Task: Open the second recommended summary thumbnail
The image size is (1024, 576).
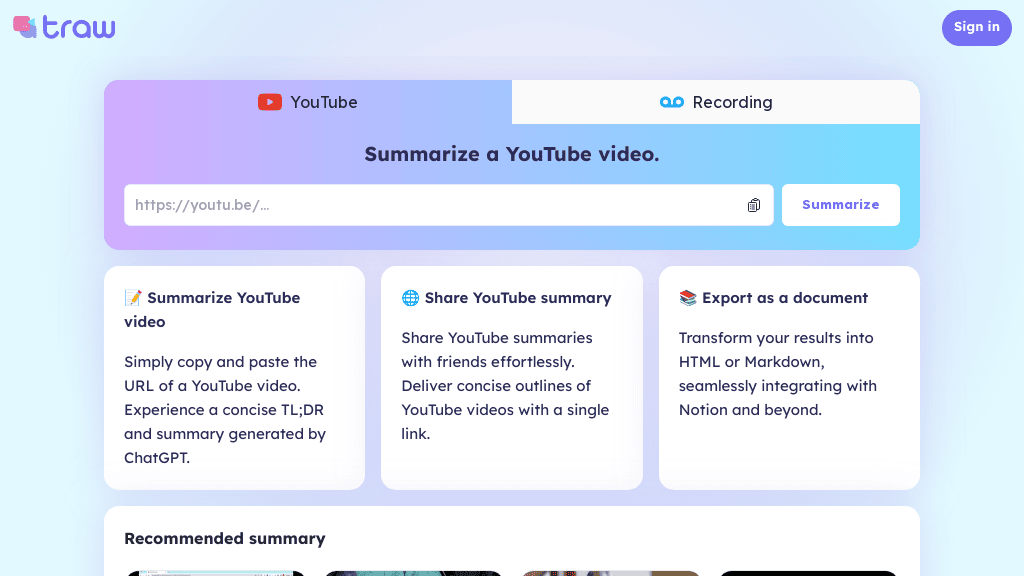Action: [x=412, y=573]
